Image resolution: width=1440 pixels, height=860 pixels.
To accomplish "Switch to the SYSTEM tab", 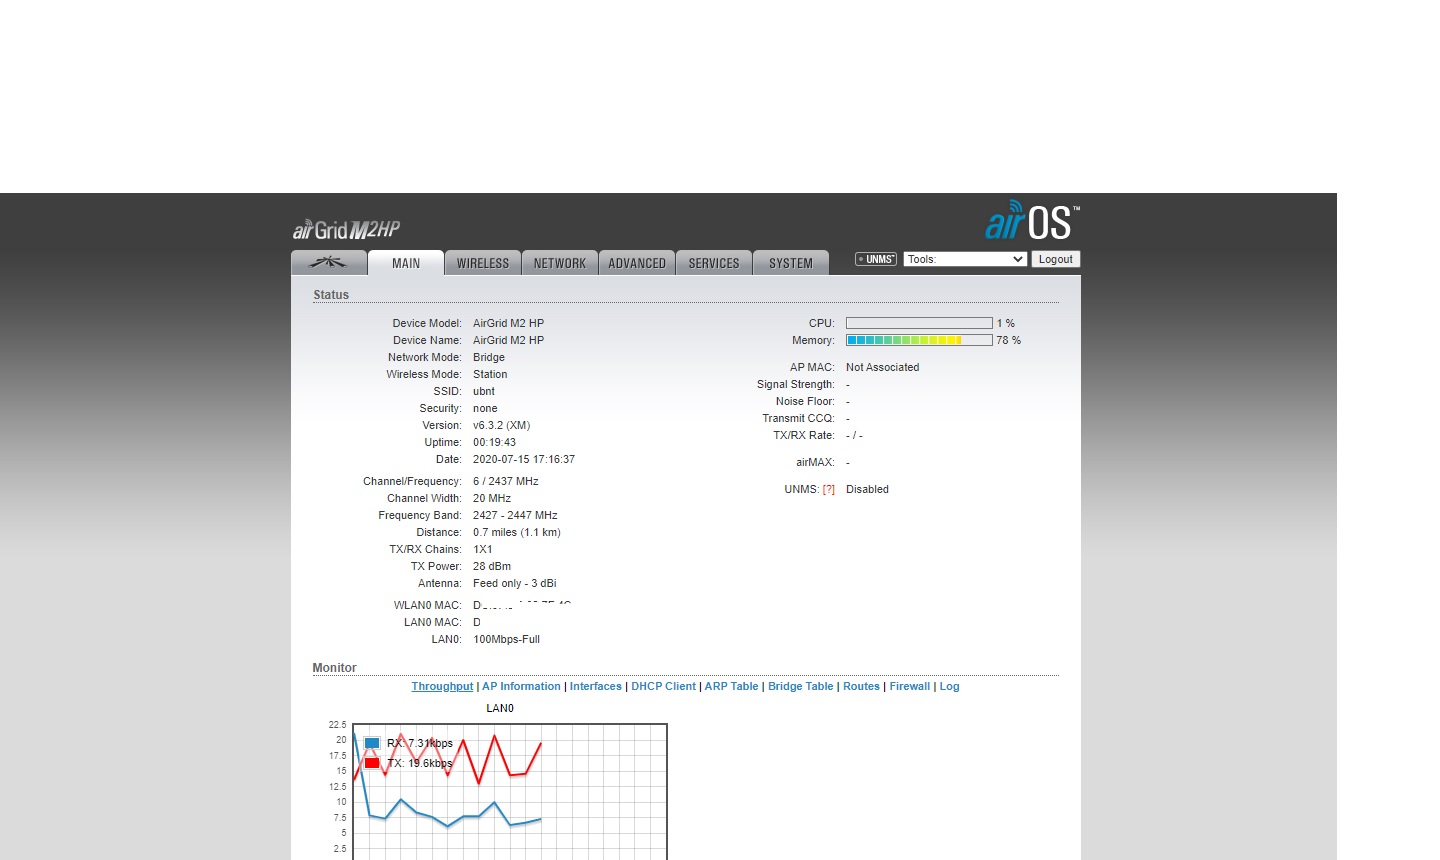I will [x=791, y=263].
